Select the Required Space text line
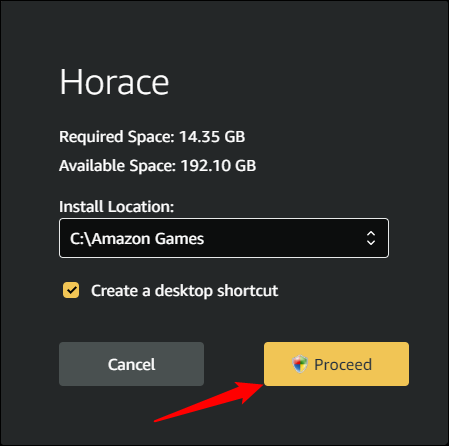 (x=152, y=137)
